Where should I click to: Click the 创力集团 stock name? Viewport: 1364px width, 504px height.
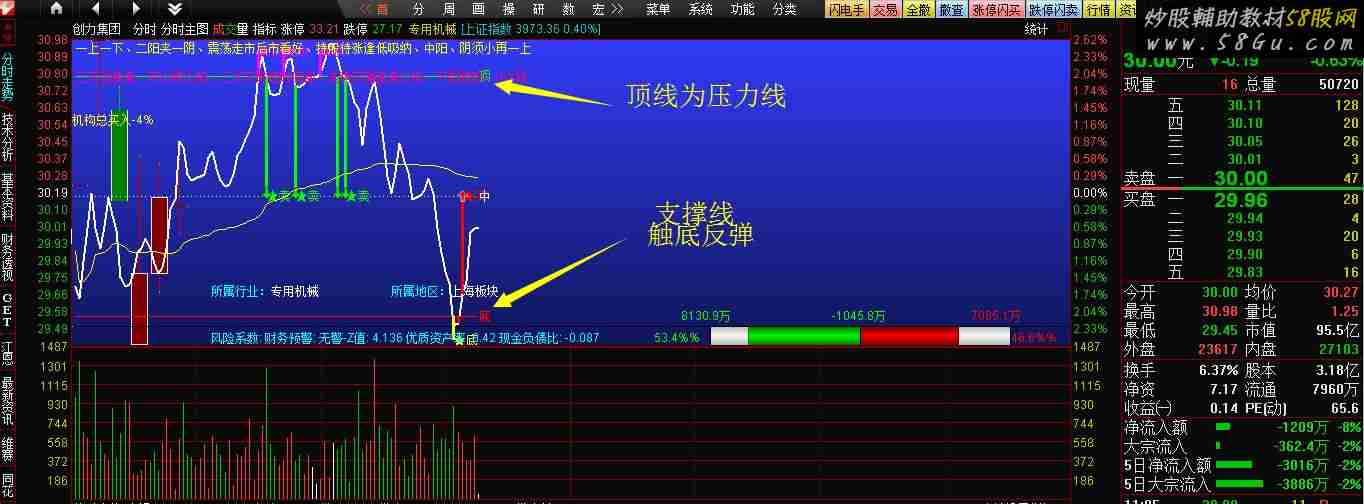coord(96,29)
